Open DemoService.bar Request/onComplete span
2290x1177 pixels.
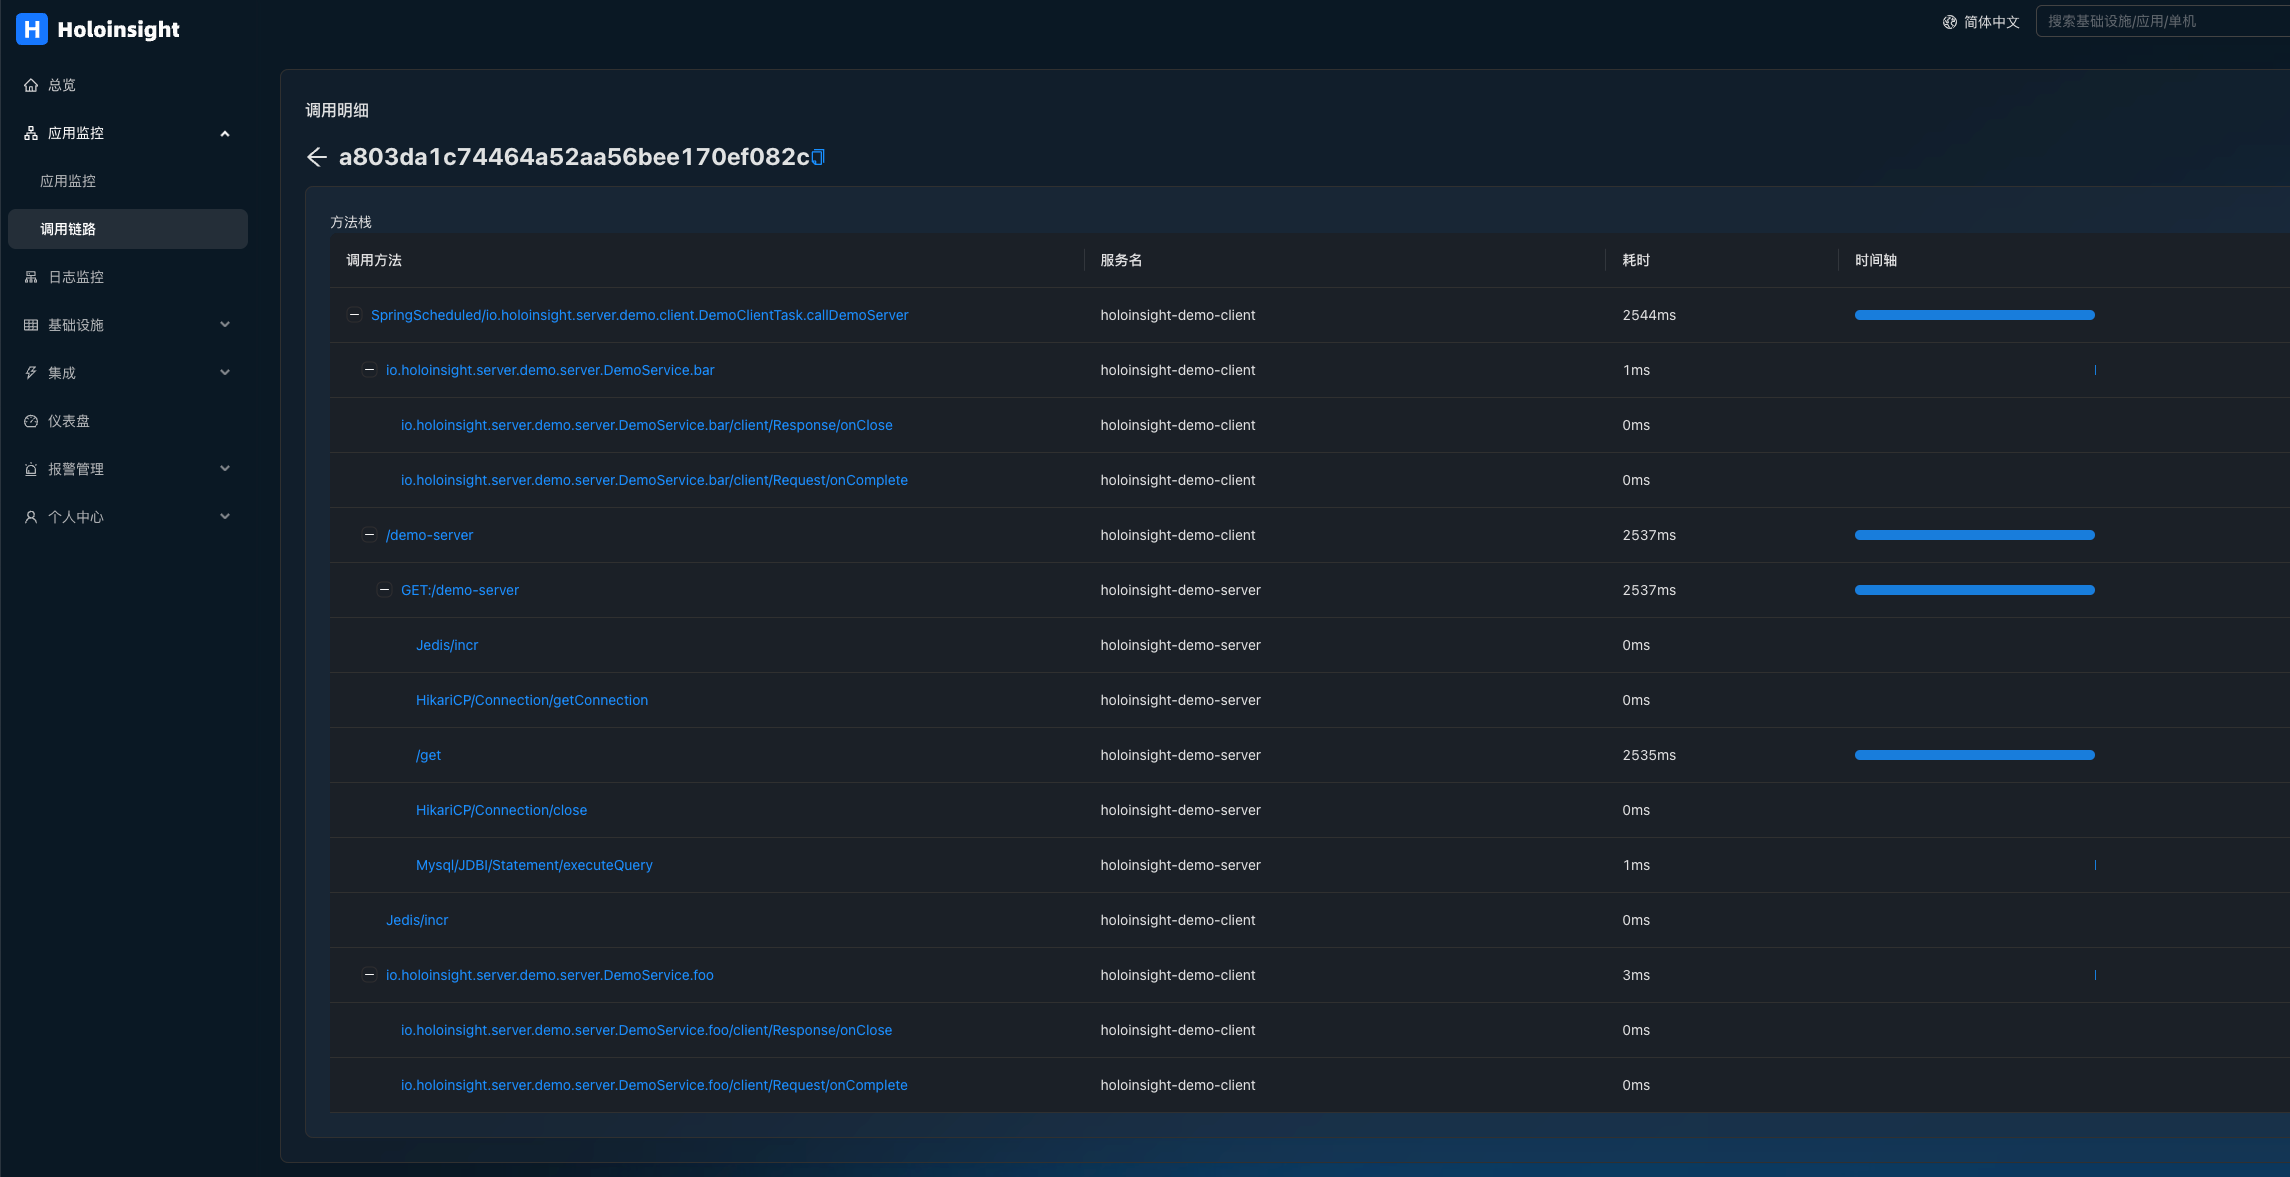click(654, 480)
